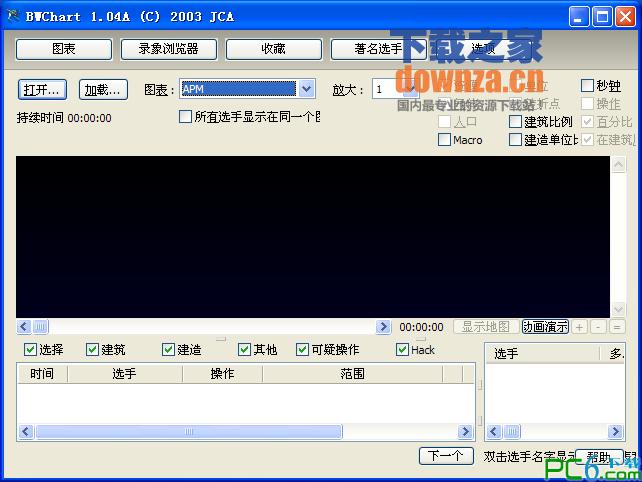
Task: Click the player panel scrollbar thumb
Action: [512, 432]
